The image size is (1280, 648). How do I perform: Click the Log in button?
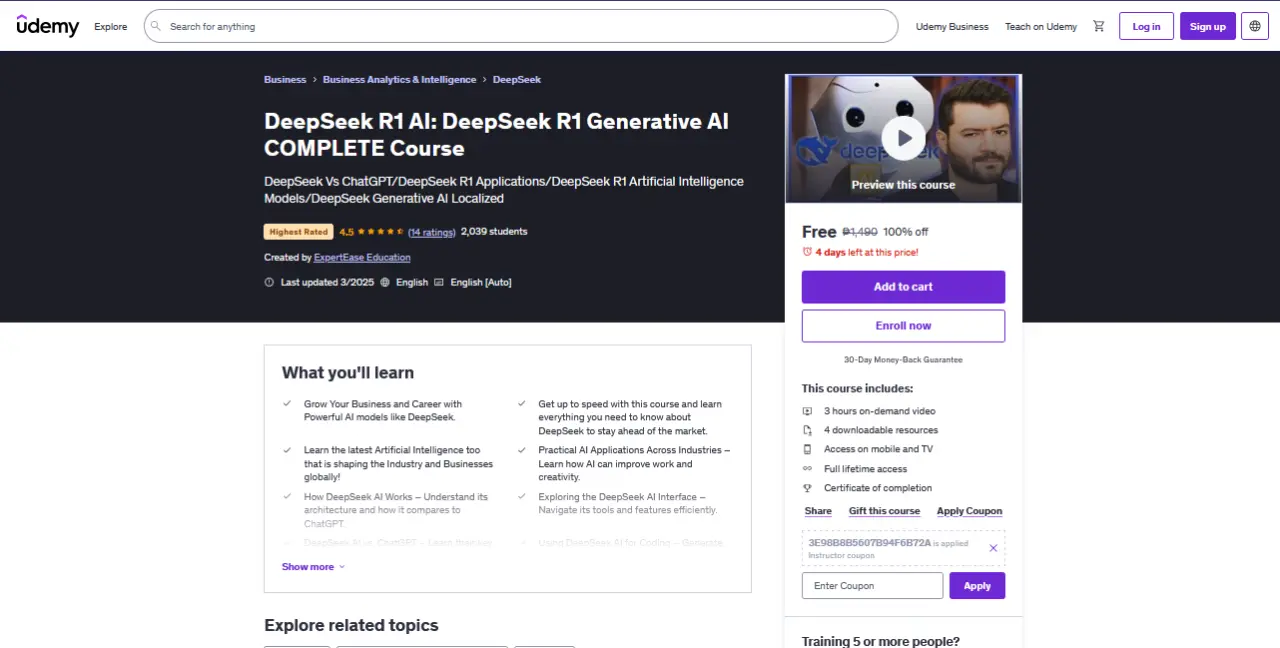(1146, 26)
